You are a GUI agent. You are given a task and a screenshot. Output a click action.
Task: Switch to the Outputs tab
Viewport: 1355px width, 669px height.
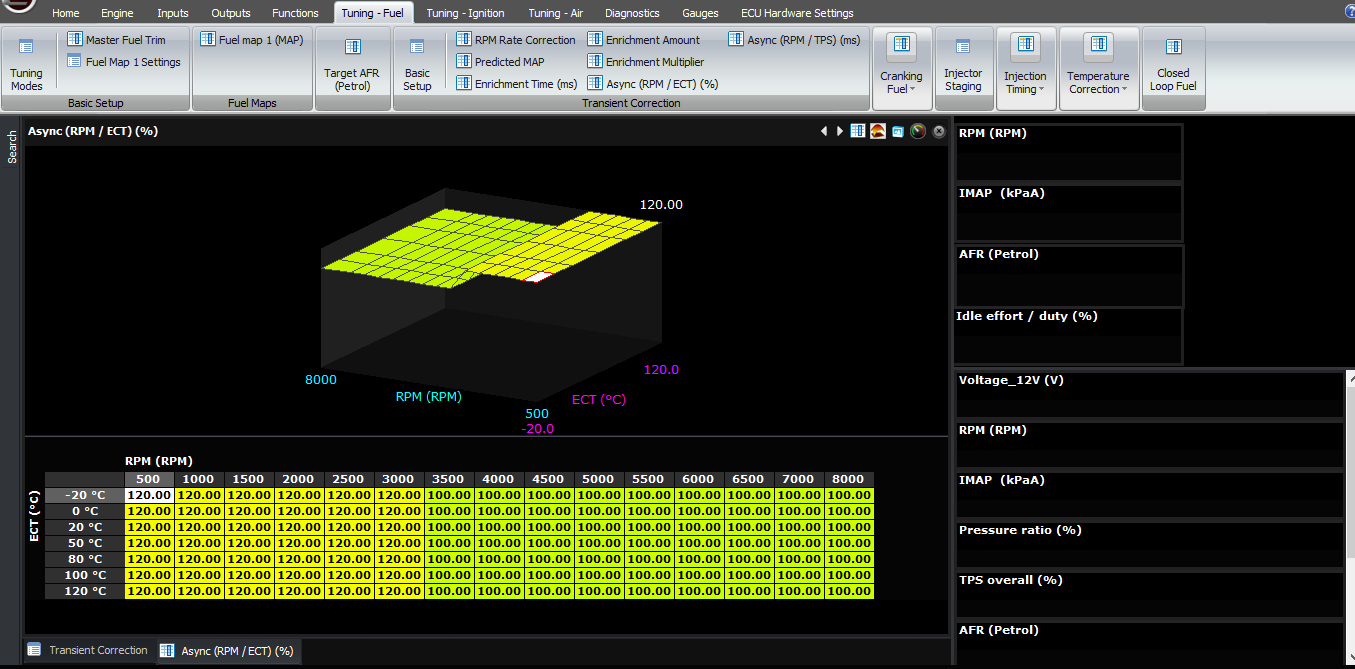[x=231, y=13]
